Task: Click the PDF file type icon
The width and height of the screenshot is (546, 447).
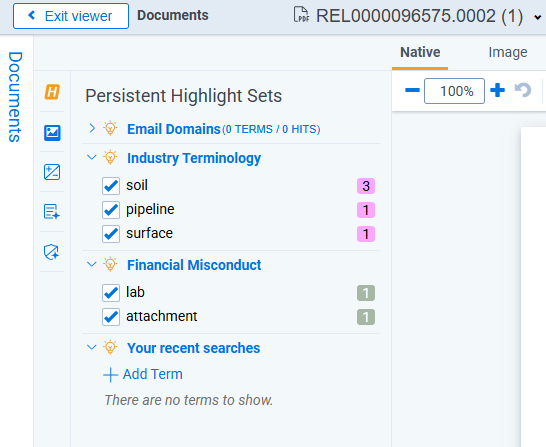Action: [x=301, y=15]
